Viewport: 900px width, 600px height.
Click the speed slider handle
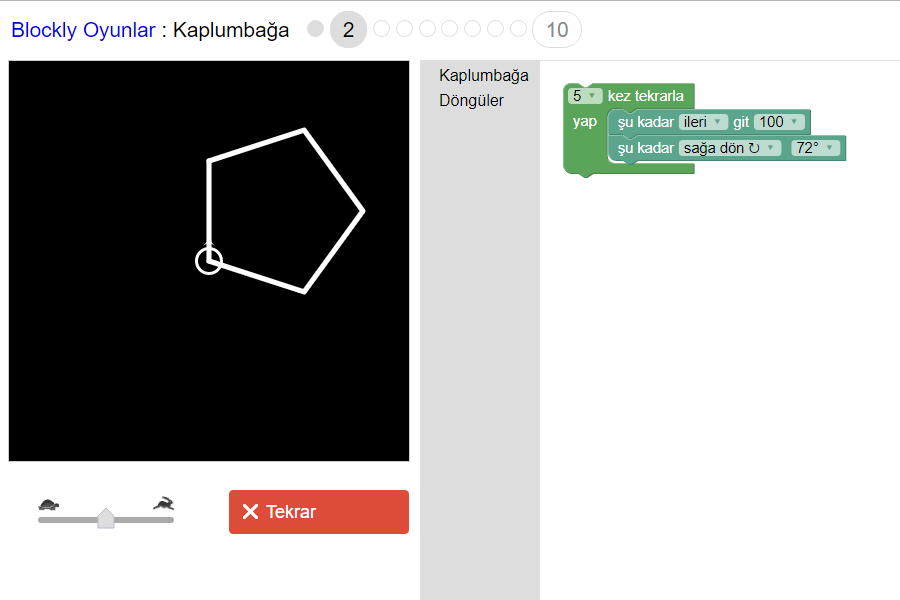(106, 518)
